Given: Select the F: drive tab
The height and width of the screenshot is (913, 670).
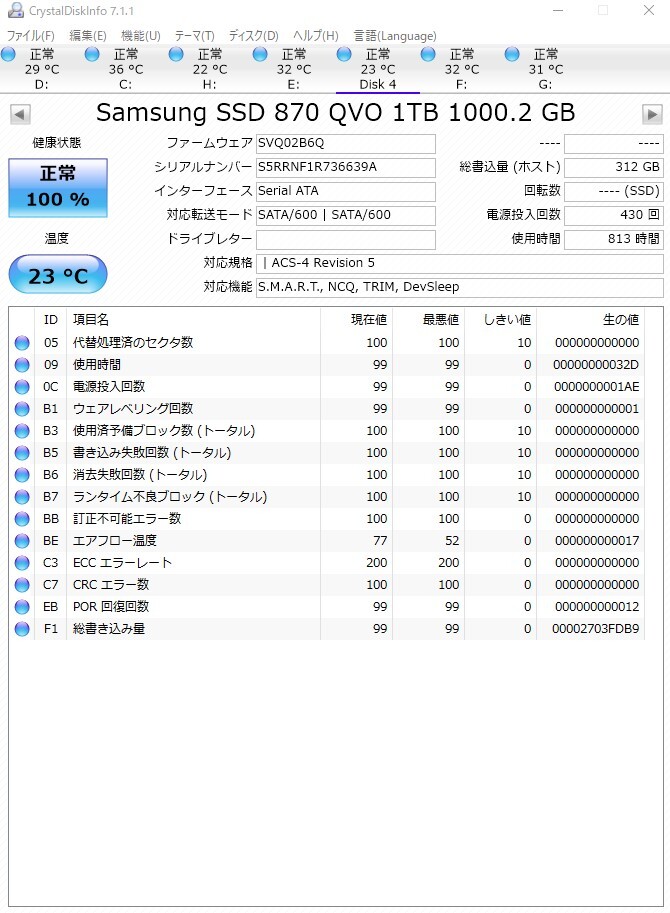Looking at the screenshot, I should tap(462, 69).
